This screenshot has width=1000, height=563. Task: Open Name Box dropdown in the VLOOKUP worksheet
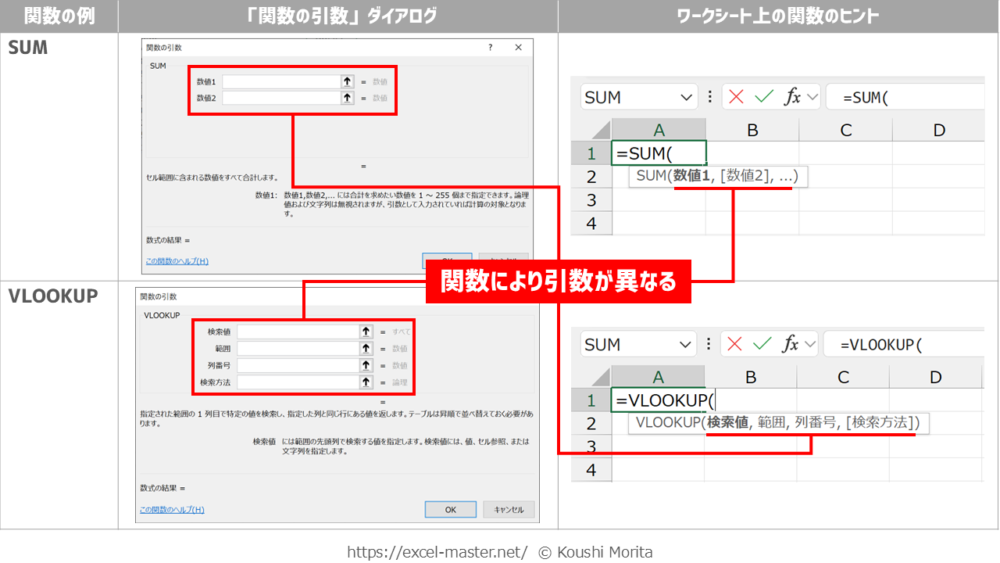point(686,344)
